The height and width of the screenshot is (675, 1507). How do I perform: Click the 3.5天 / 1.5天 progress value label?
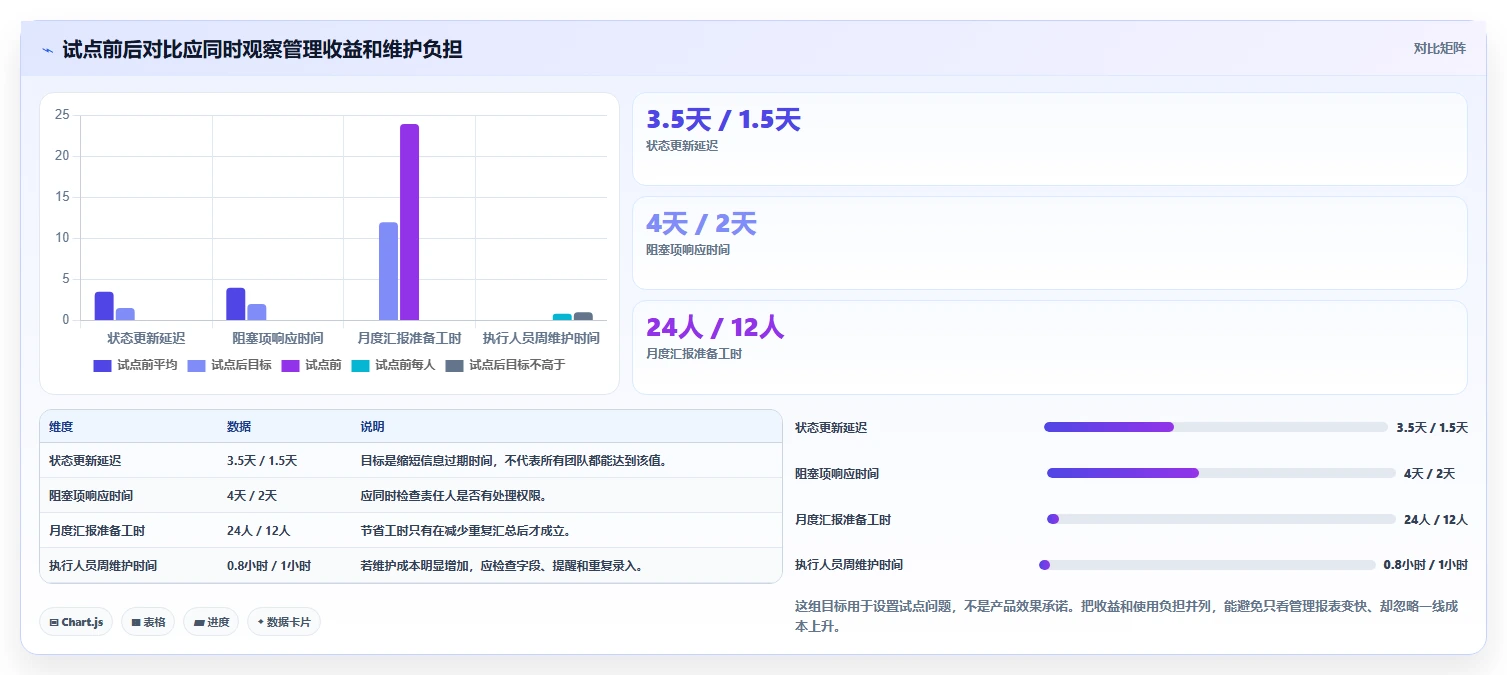(1432, 428)
